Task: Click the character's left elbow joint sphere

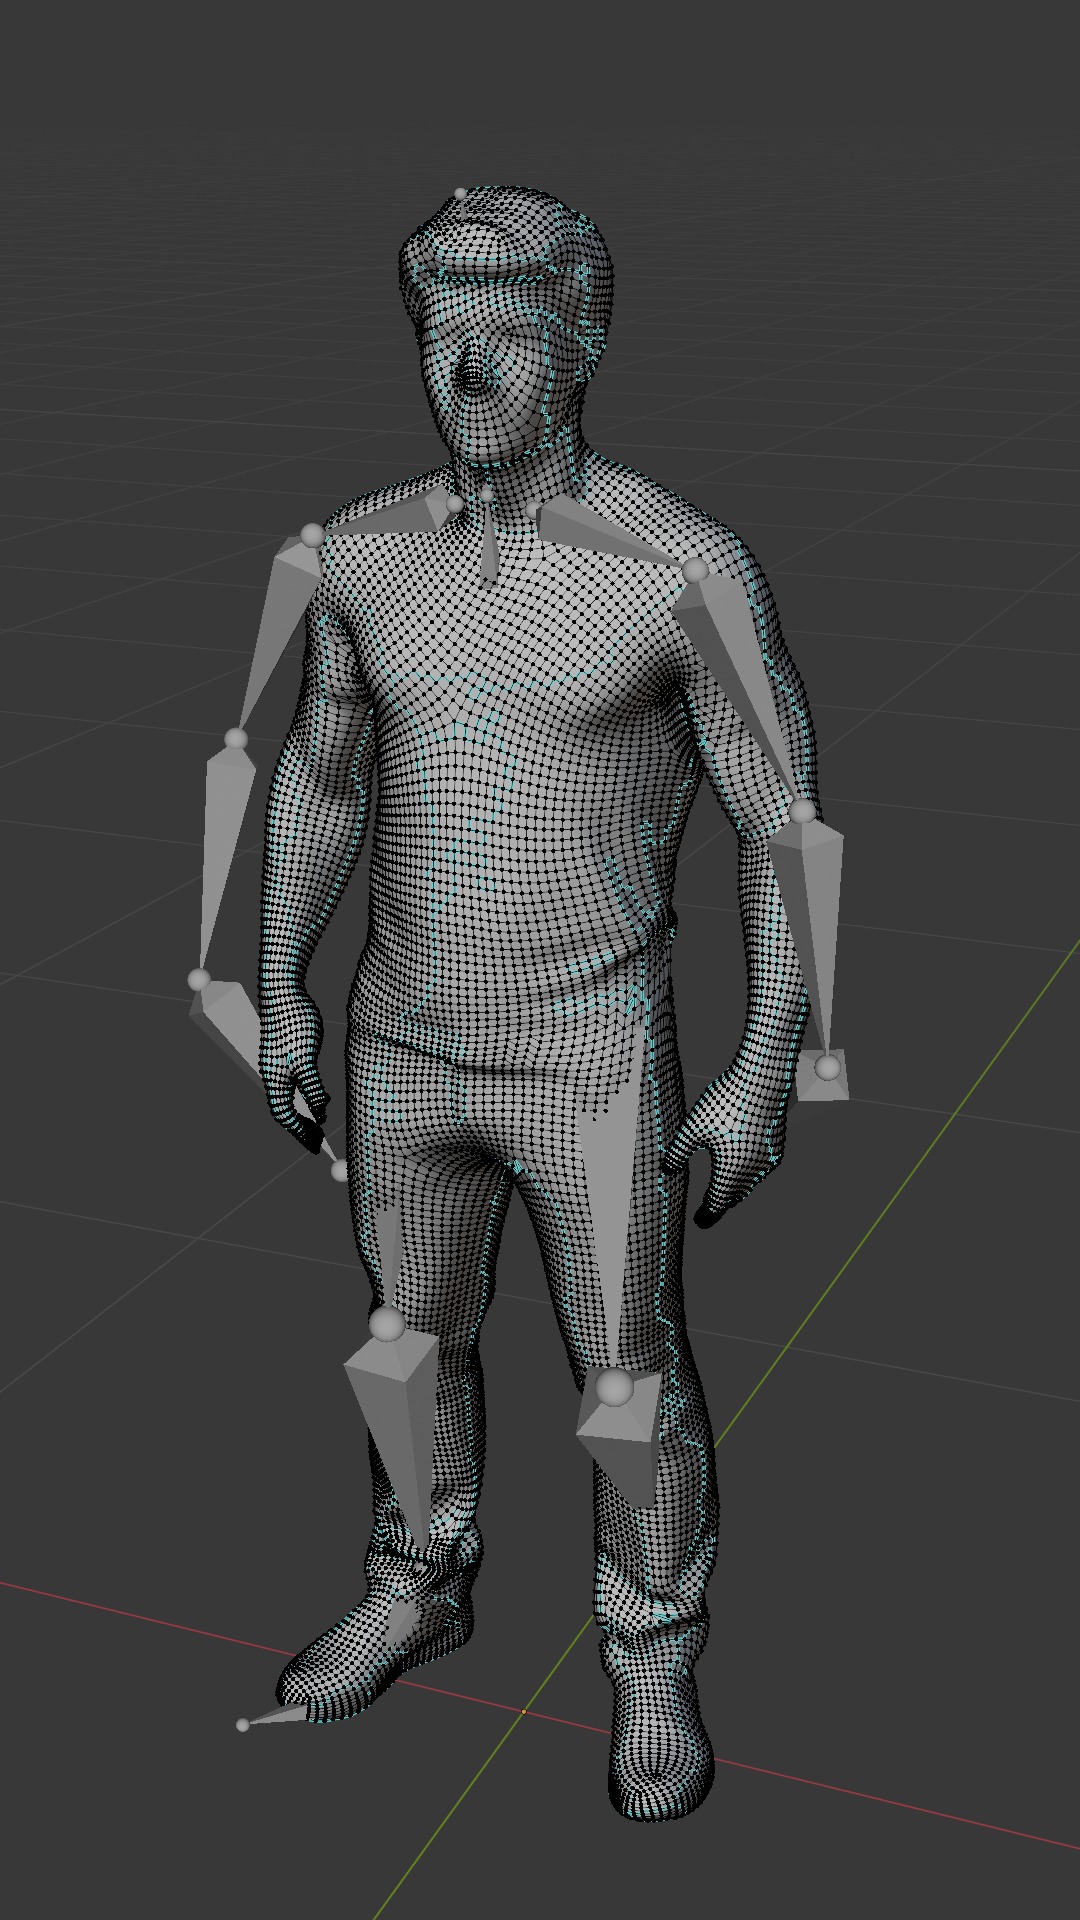Action: [804, 811]
